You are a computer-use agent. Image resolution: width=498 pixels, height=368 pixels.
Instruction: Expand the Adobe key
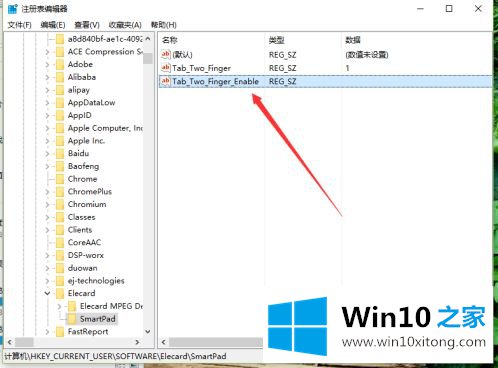click(x=47, y=65)
